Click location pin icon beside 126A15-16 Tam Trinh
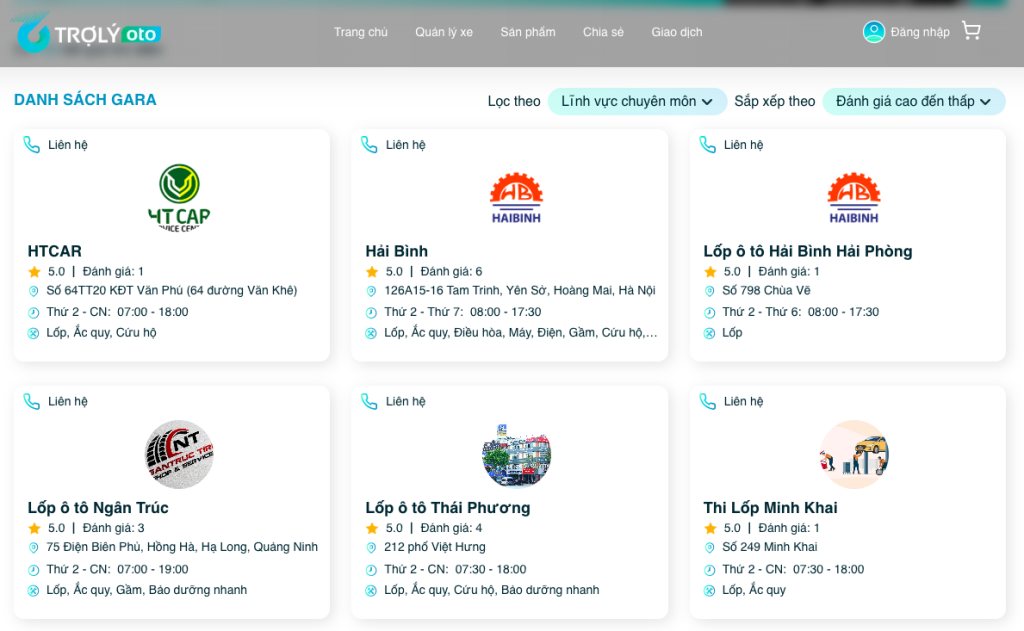This screenshot has width=1024, height=631. [371, 291]
